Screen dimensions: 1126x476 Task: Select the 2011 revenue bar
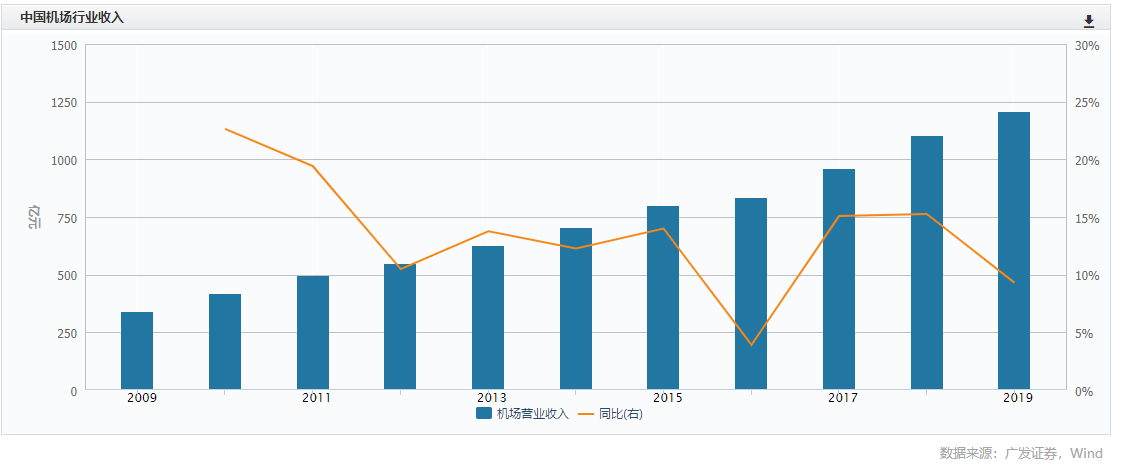point(313,333)
